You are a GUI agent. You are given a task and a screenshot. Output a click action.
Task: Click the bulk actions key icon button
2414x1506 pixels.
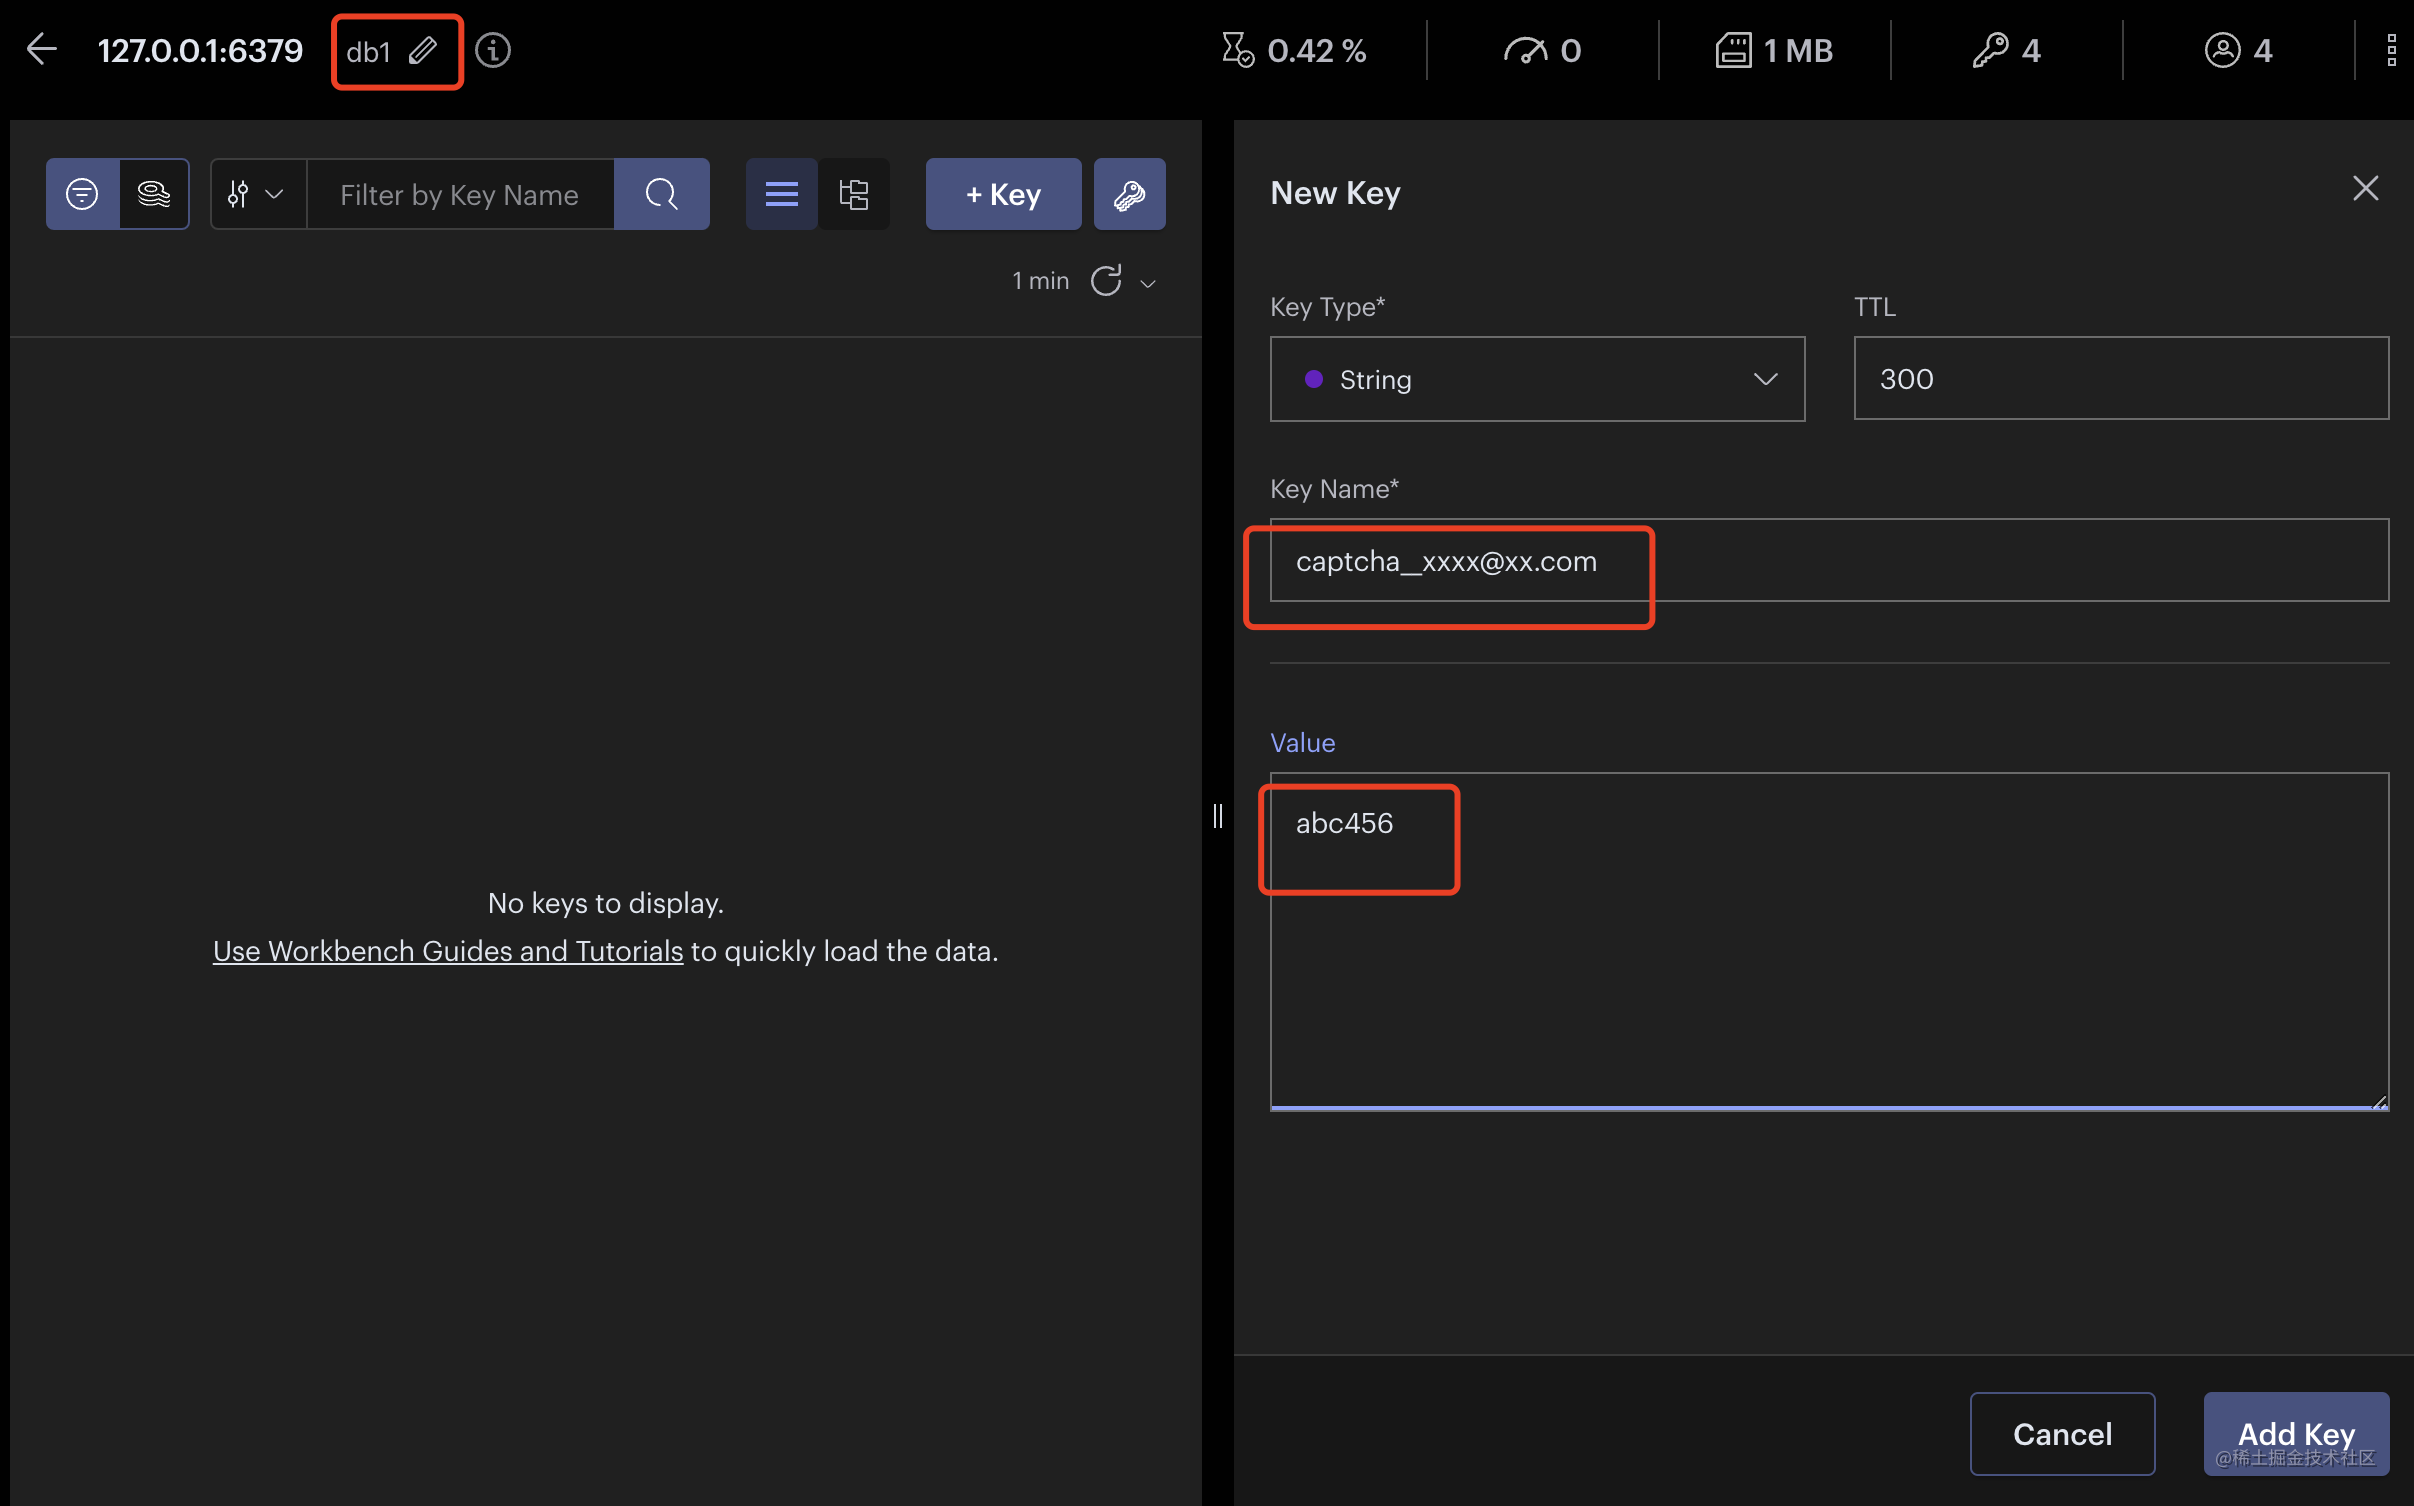coord(1129,194)
